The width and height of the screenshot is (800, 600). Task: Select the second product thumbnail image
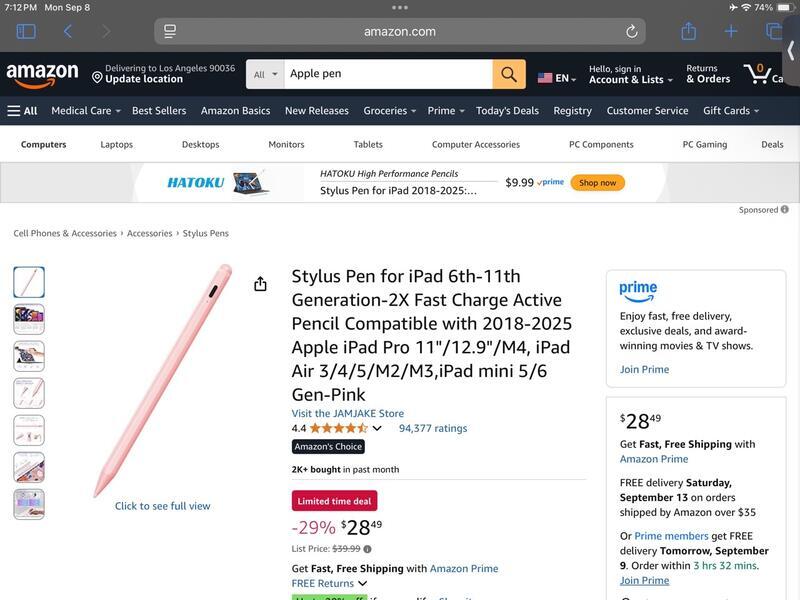(29, 319)
